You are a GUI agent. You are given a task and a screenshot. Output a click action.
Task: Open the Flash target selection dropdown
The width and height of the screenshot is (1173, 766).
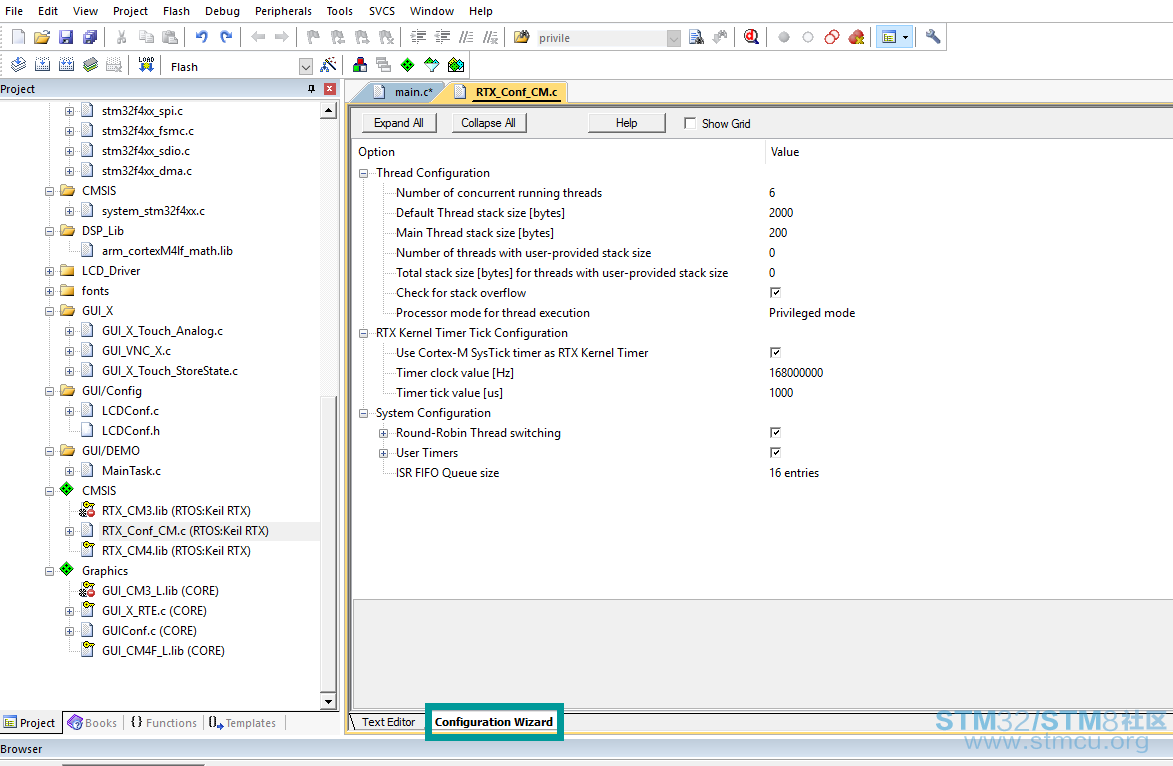(x=305, y=67)
